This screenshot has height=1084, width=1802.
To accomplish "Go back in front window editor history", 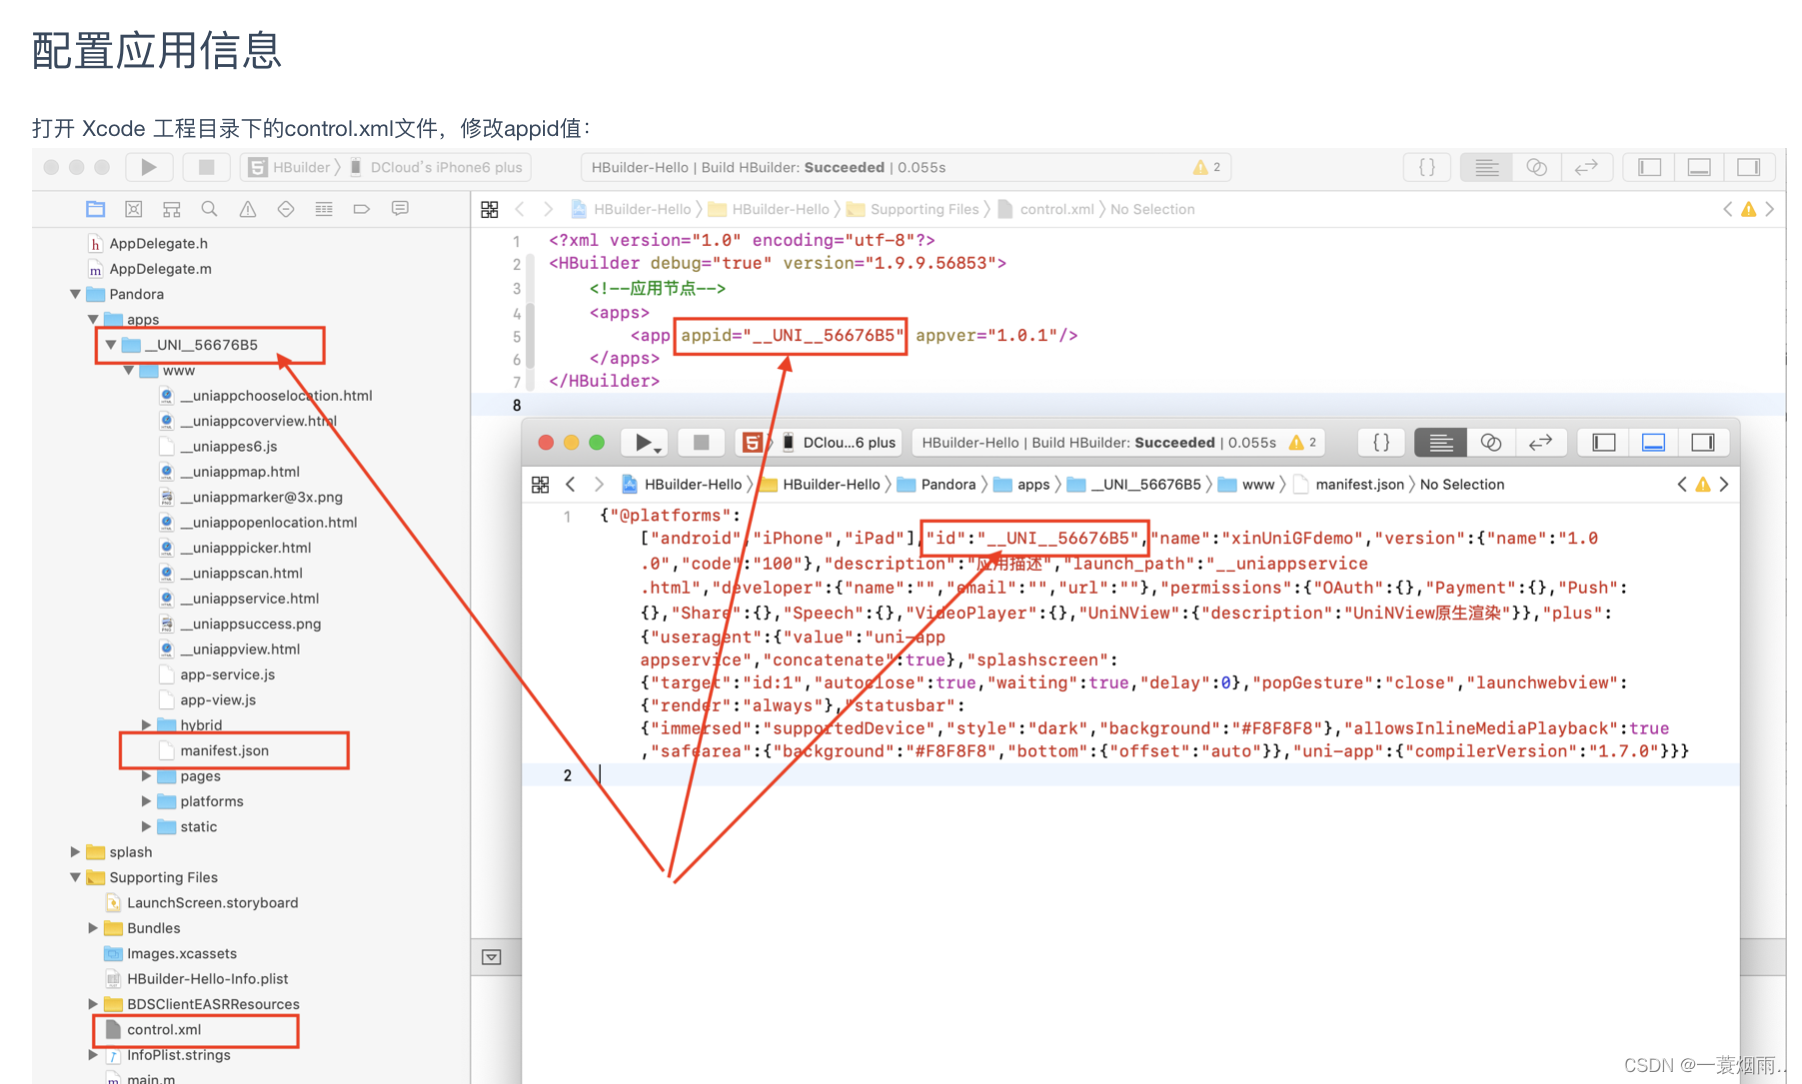I will pyautogui.click(x=571, y=484).
